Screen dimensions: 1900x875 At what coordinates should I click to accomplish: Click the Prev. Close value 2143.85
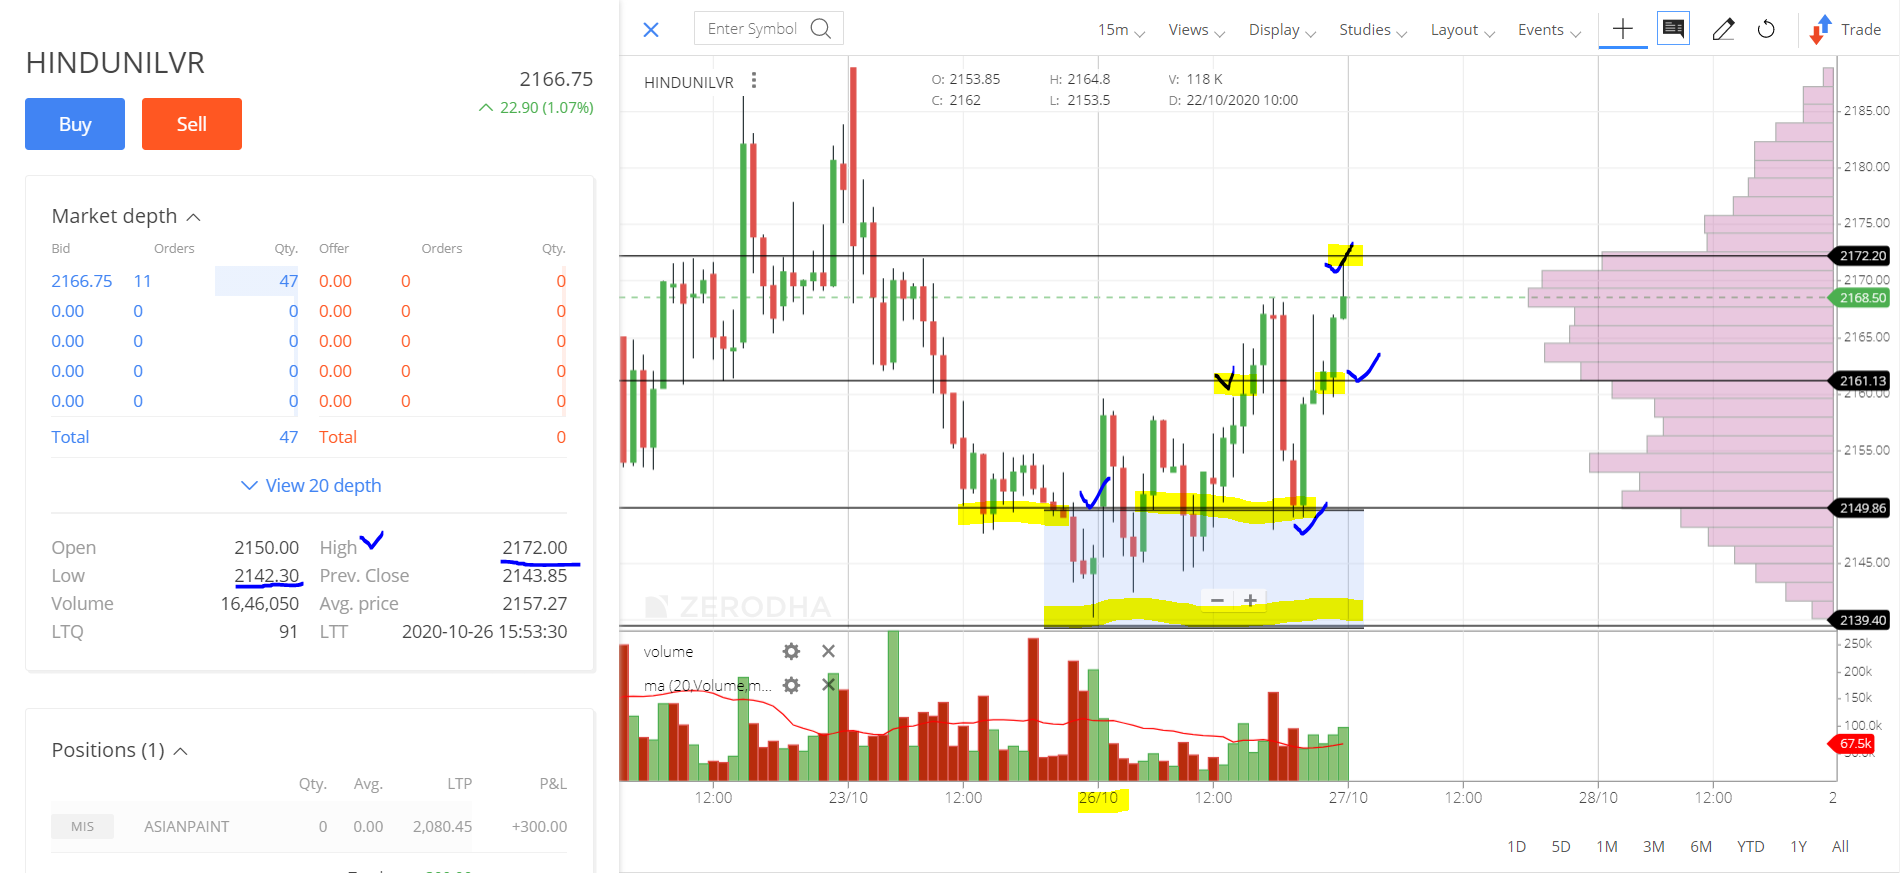point(534,575)
